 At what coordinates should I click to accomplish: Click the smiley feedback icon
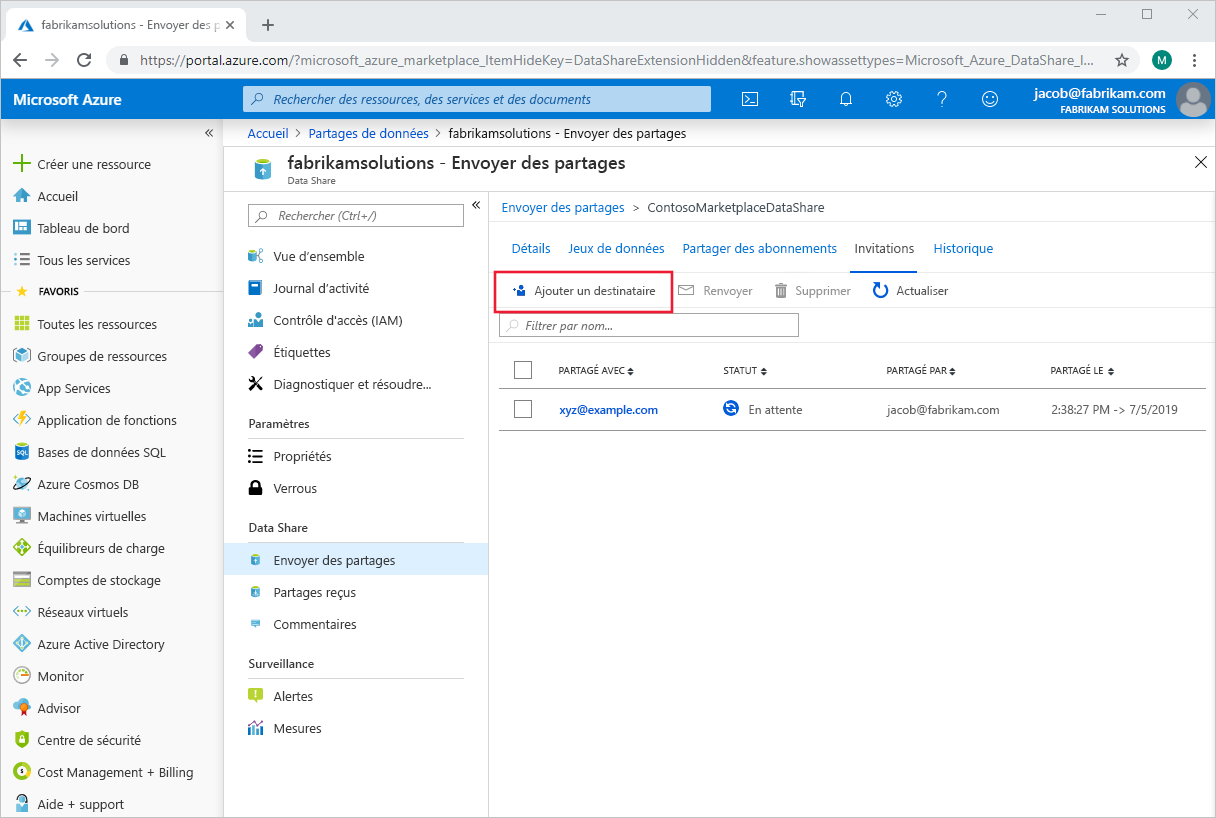coord(989,99)
